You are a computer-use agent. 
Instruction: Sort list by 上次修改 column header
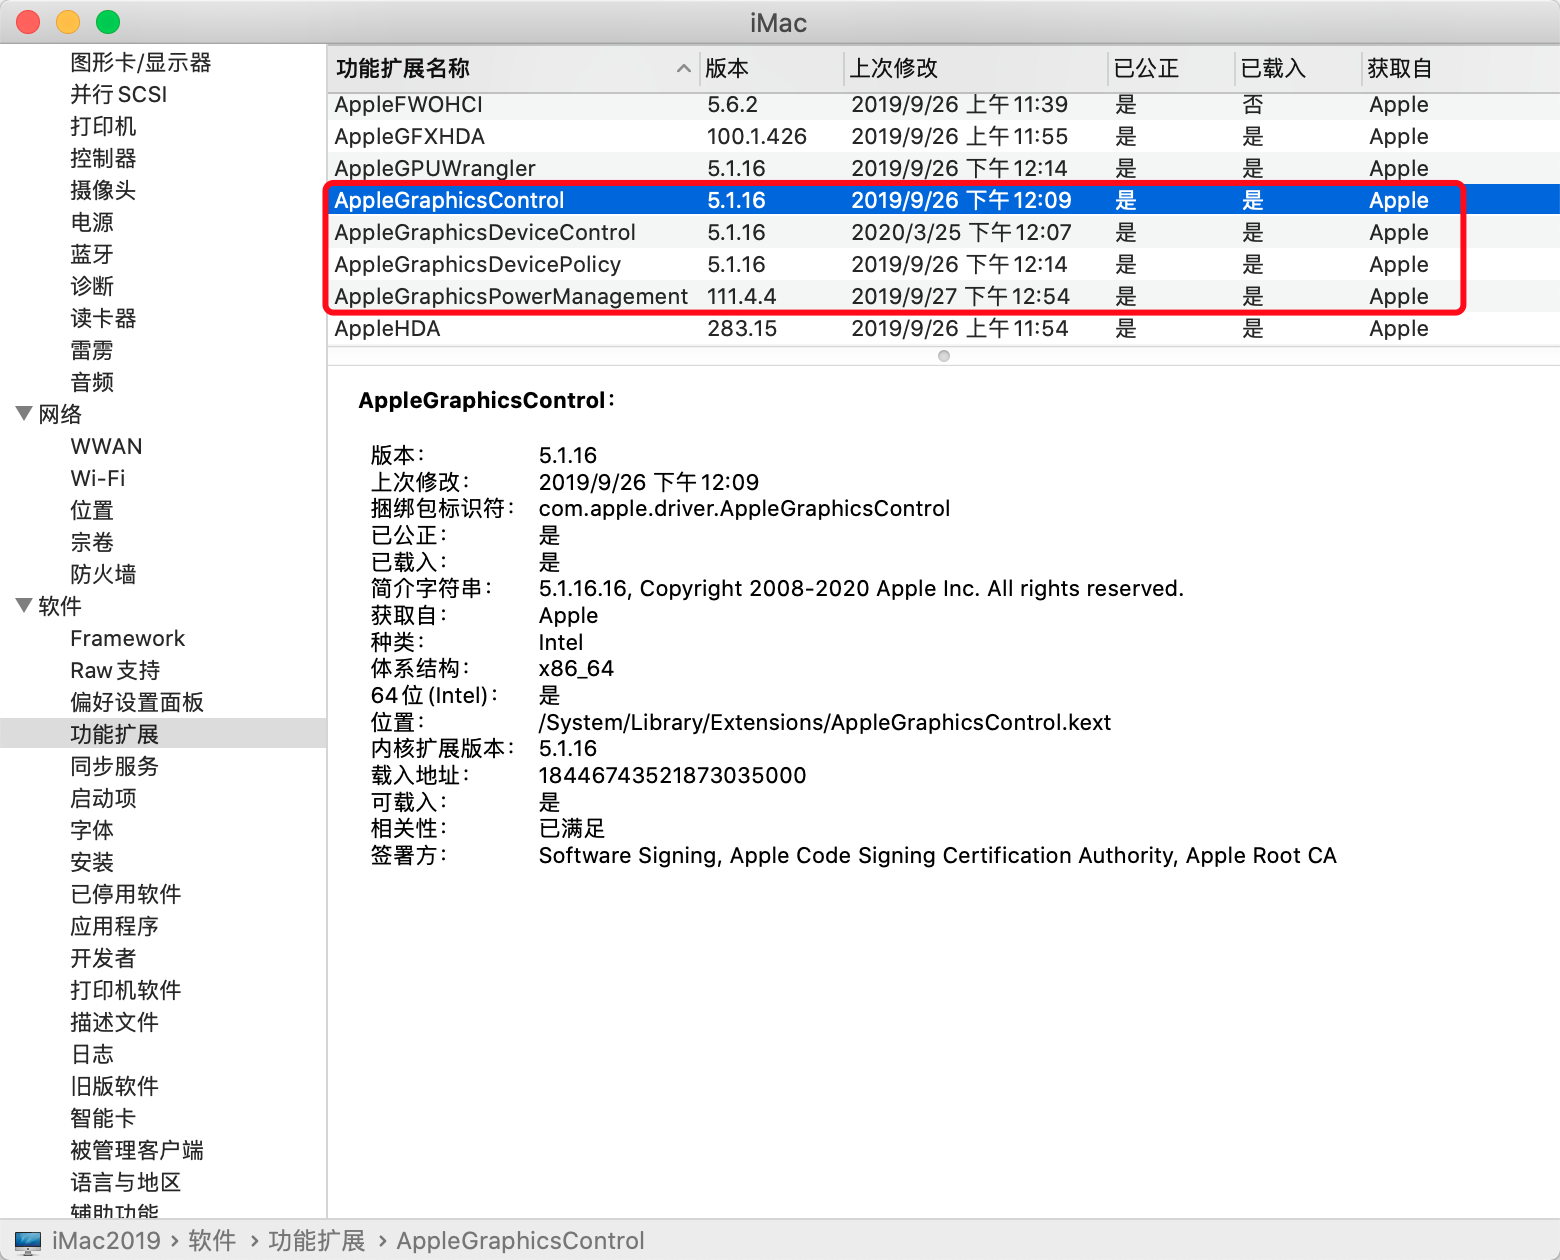(975, 68)
